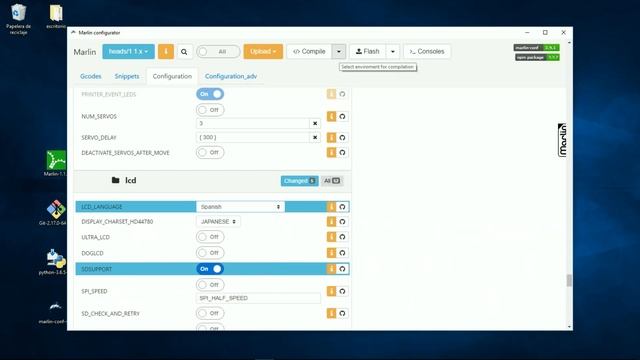640x360 pixels.
Task: Click the orange info button in top toolbar
Action: pyautogui.click(x=166, y=51)
